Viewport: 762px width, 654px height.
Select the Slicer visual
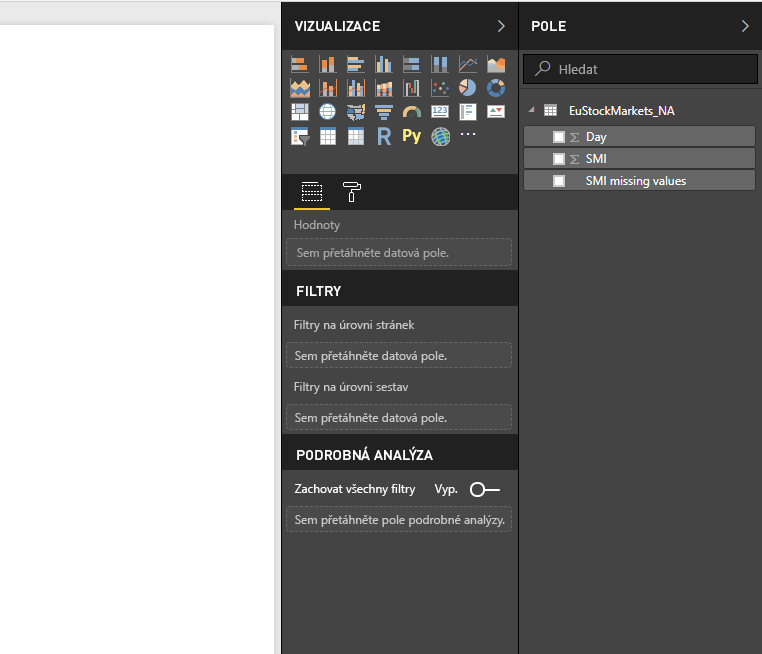coord(299,137)
